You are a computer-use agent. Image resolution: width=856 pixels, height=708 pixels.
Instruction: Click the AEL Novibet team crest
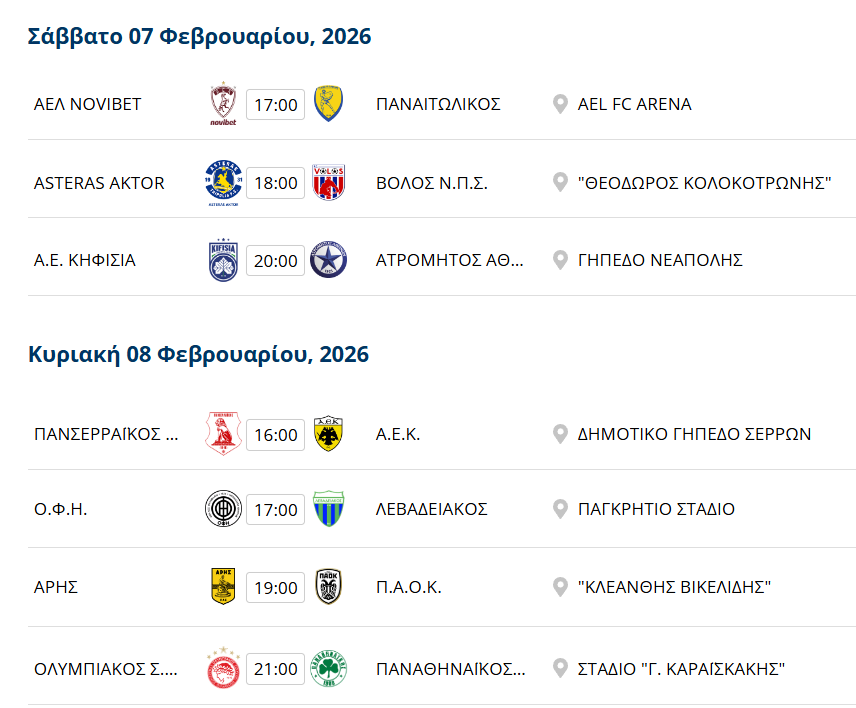[223, 104]
